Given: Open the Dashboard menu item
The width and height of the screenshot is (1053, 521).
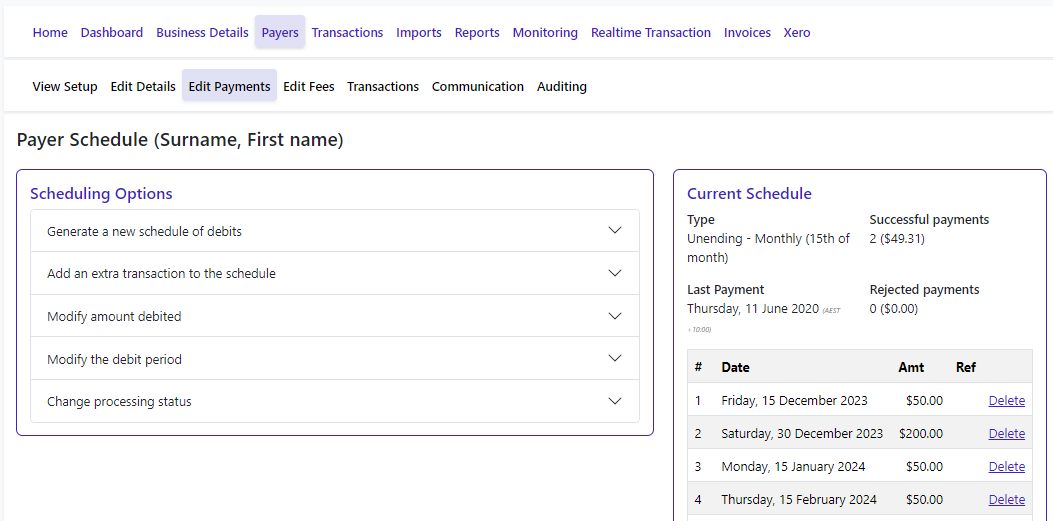Looking at the screenshot, I should [112, 32].
